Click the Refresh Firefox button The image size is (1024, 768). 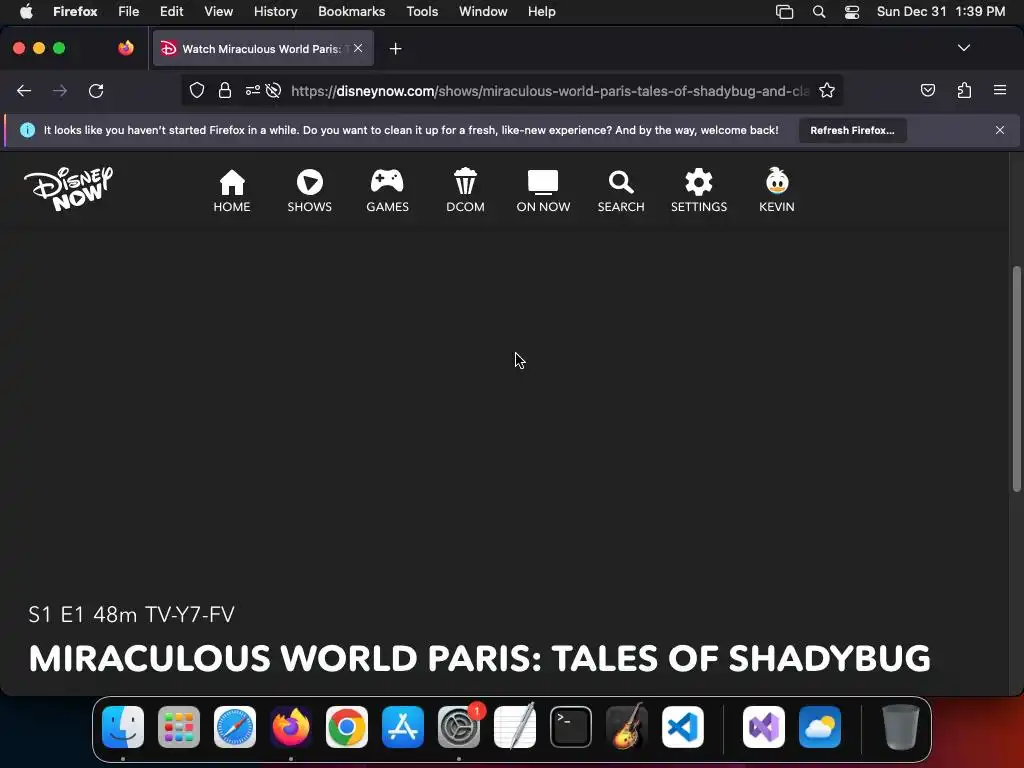point(852,131)
